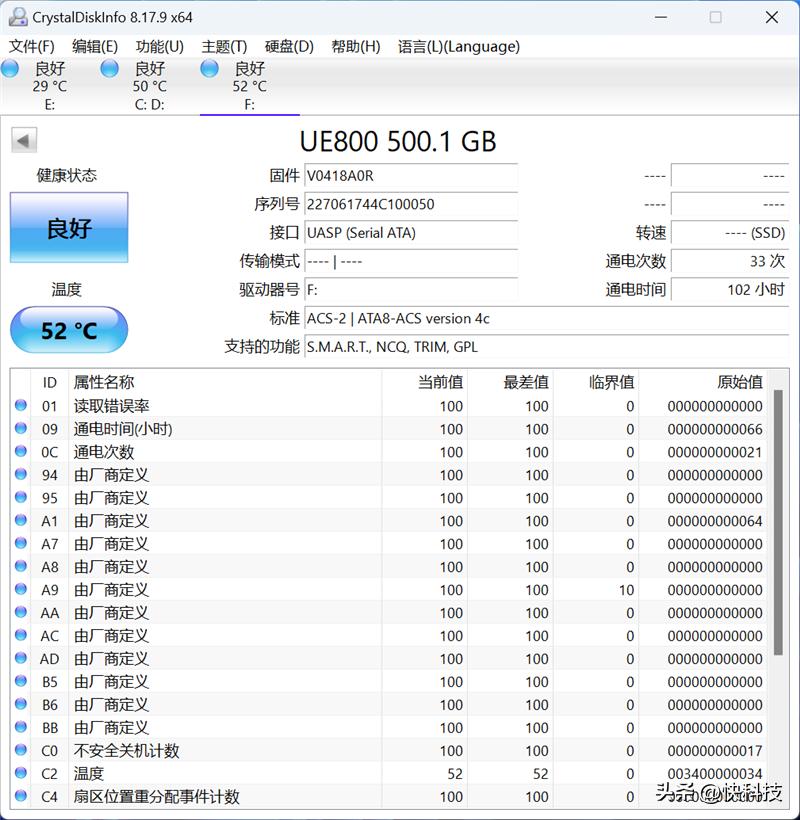
Task: Click the back arrow navigation icon
Action: tap(22, 139)
